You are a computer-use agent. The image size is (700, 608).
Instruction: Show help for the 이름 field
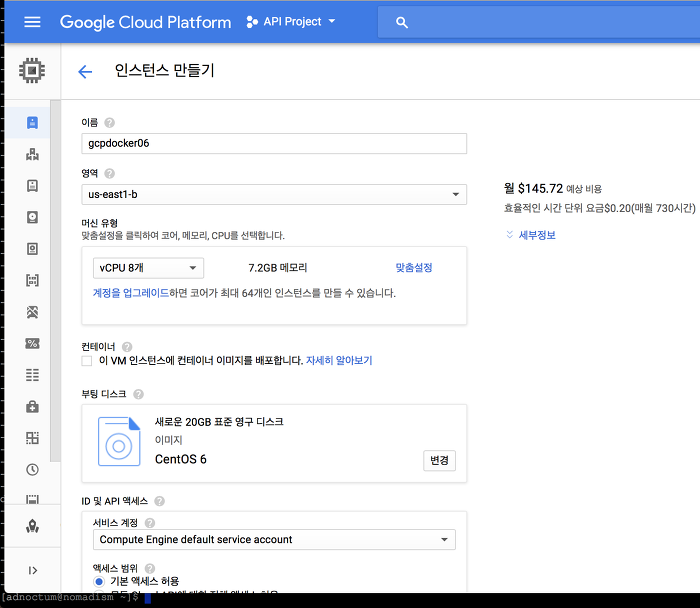coord(109,122)
